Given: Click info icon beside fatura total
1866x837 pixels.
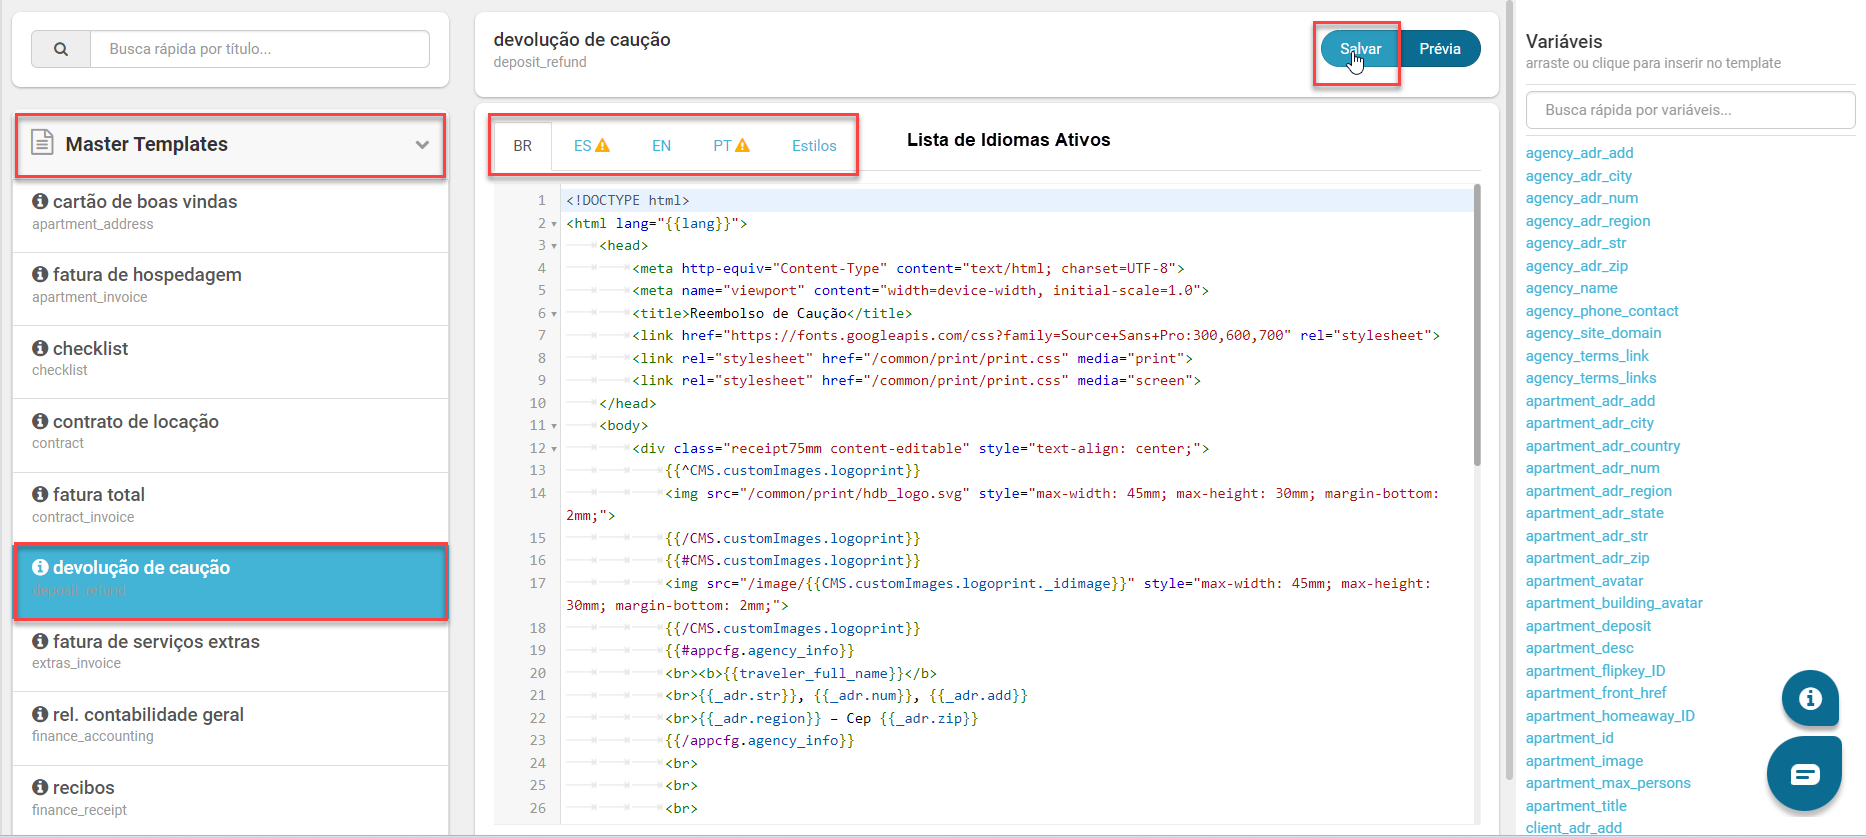Looking at the screenshot, I should [40, 494].
